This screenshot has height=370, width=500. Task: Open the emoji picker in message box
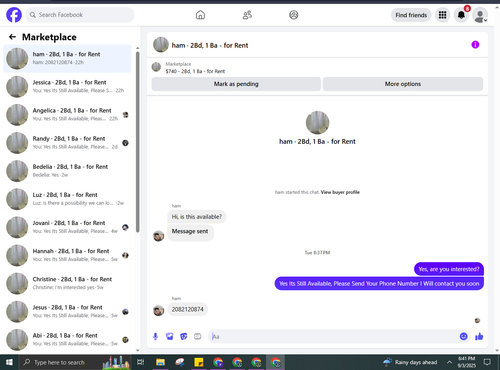click(463, 337)
